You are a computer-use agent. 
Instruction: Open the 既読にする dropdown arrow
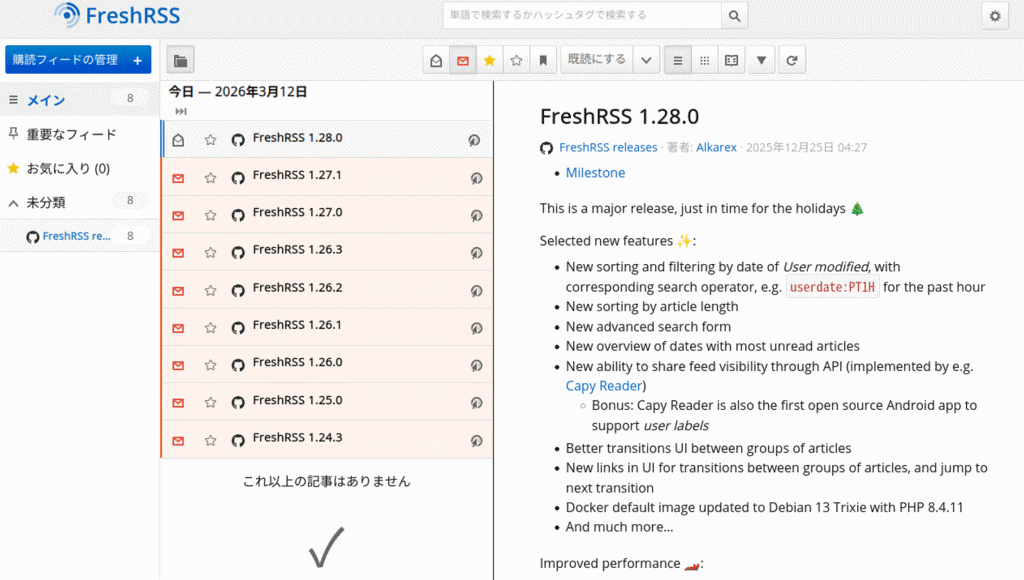(646, 61)
